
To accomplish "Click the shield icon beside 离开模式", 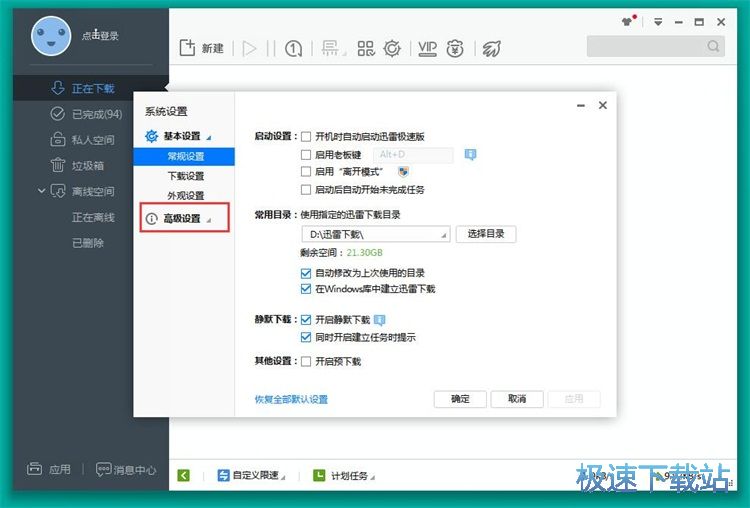I will pyautogui.click(x=403, y=171).
